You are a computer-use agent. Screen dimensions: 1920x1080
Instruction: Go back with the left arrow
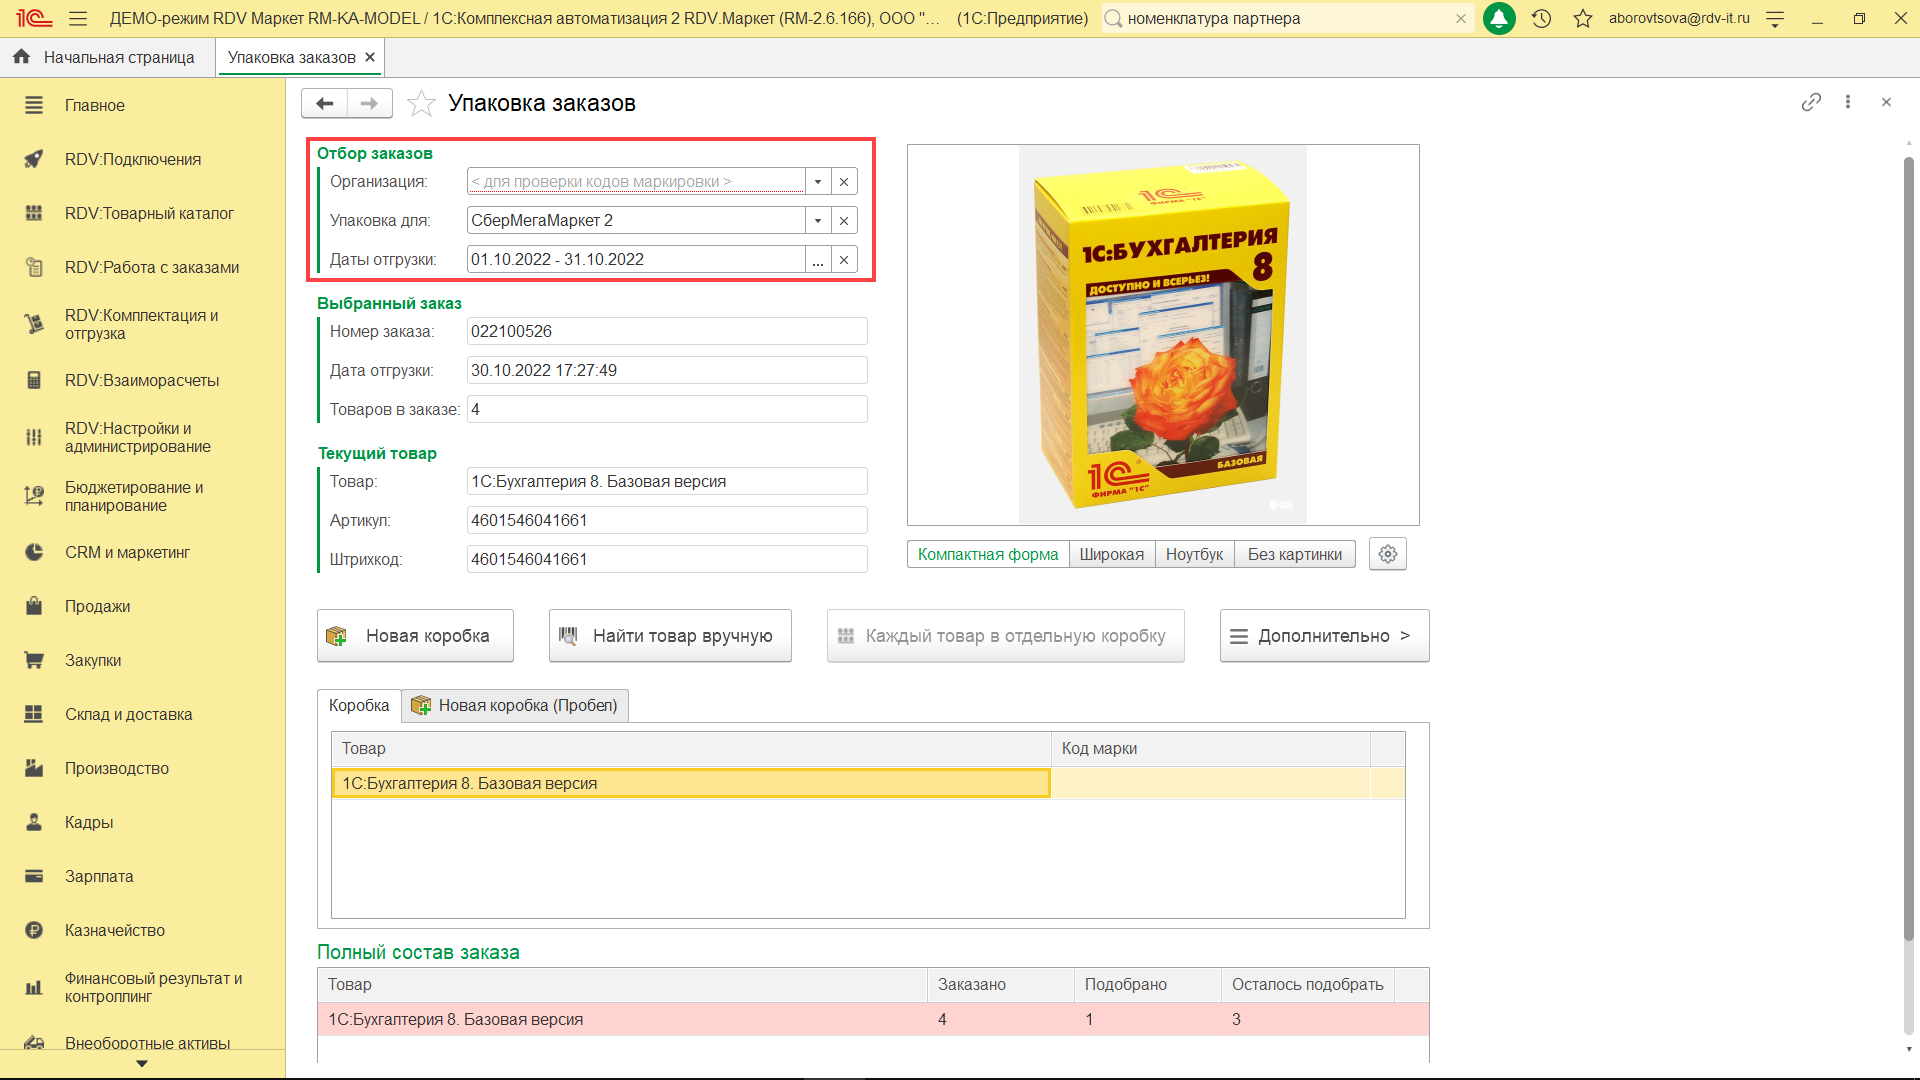point(325,103)
